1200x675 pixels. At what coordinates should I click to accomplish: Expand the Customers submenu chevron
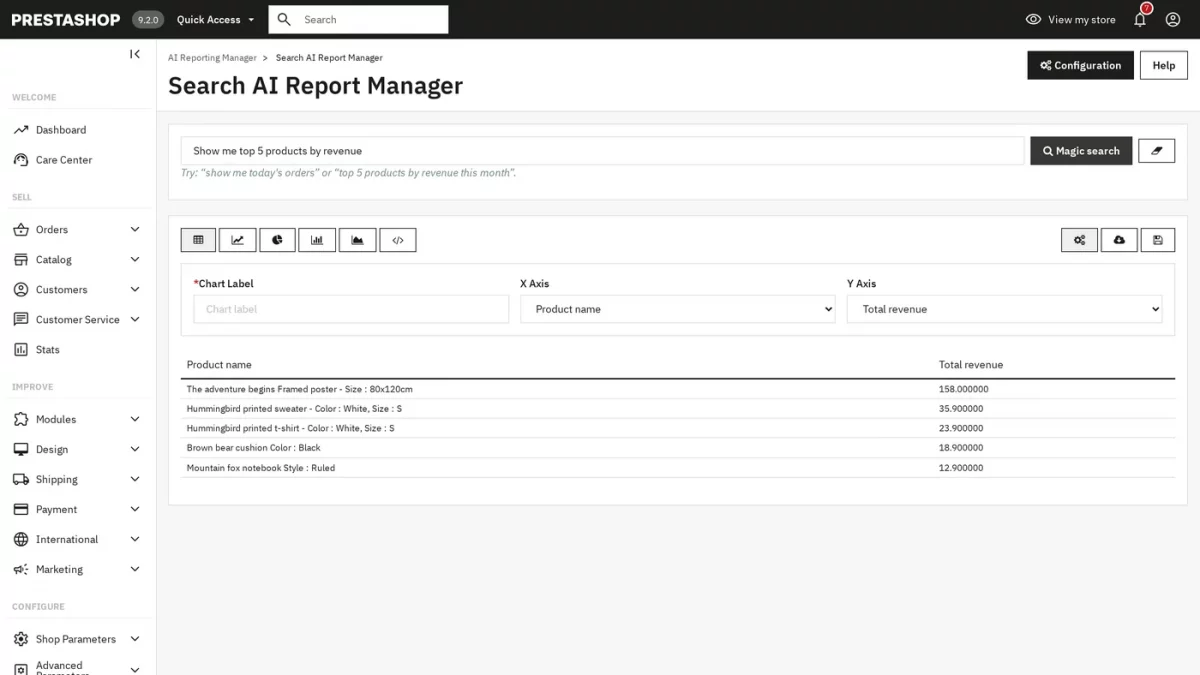click(x=135, y=290)
